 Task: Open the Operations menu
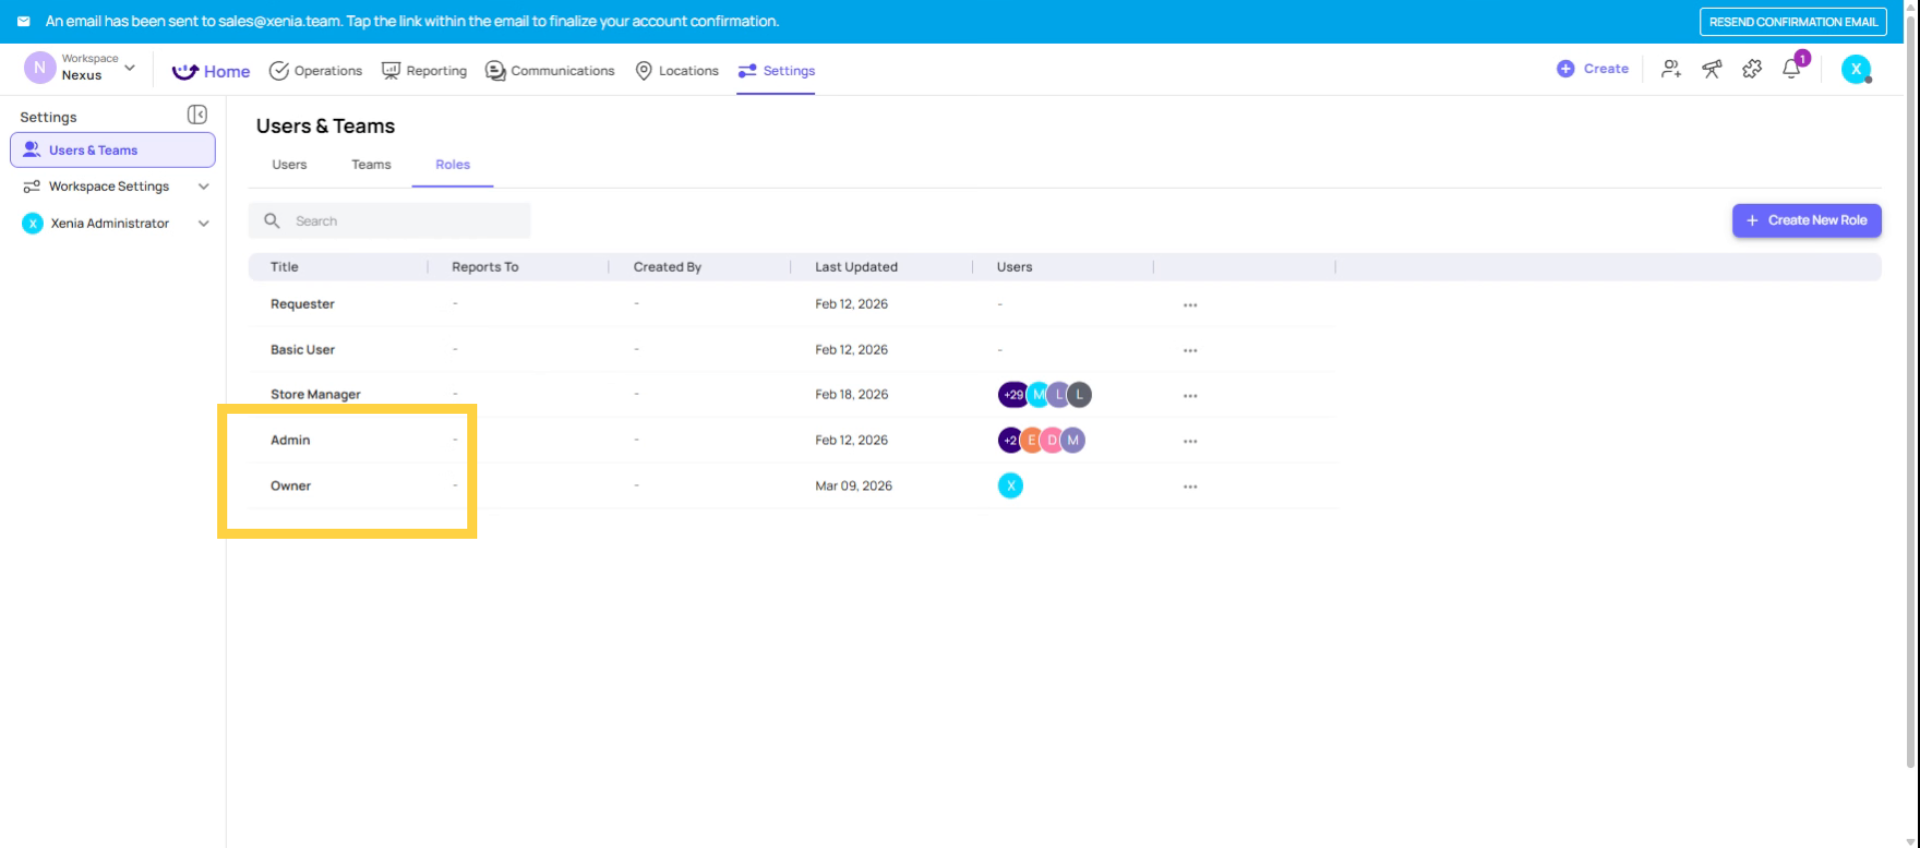coord(316,71)
